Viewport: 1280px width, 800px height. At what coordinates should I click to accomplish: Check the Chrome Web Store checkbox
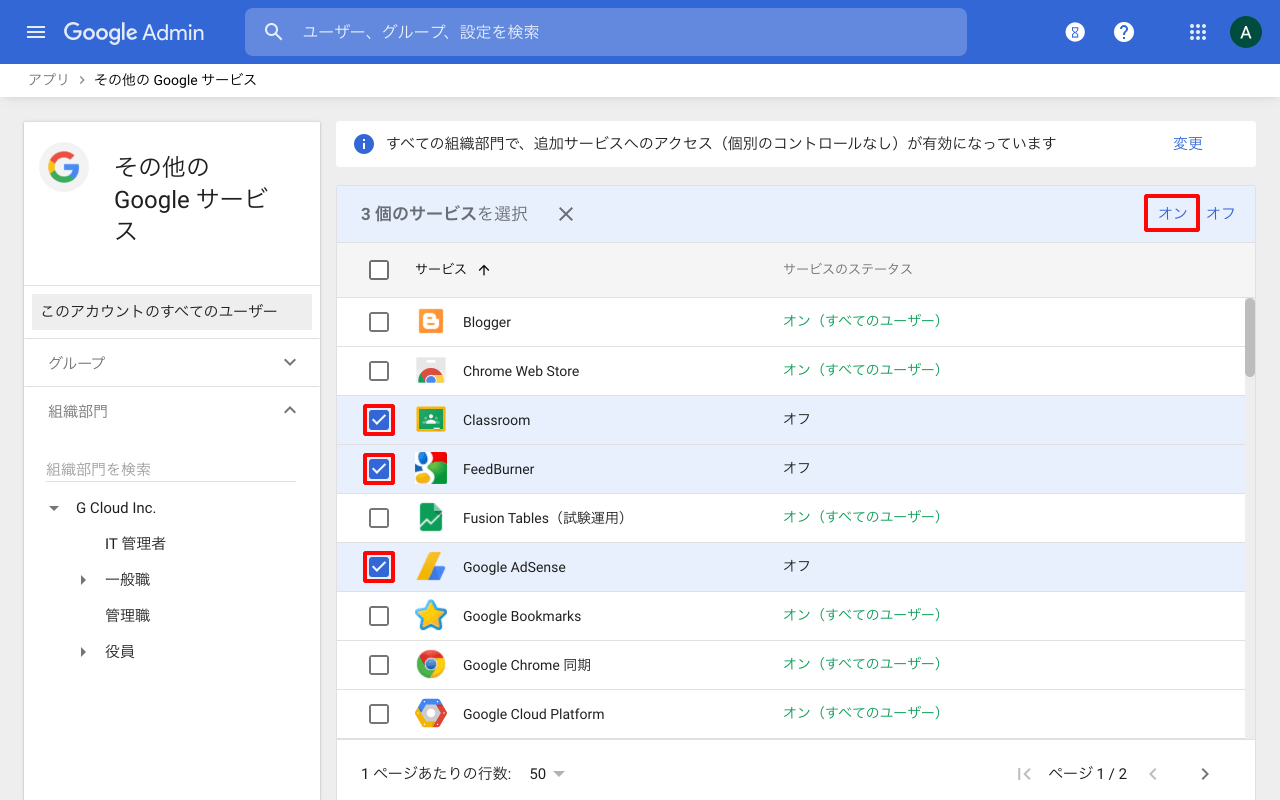point(379,371)
